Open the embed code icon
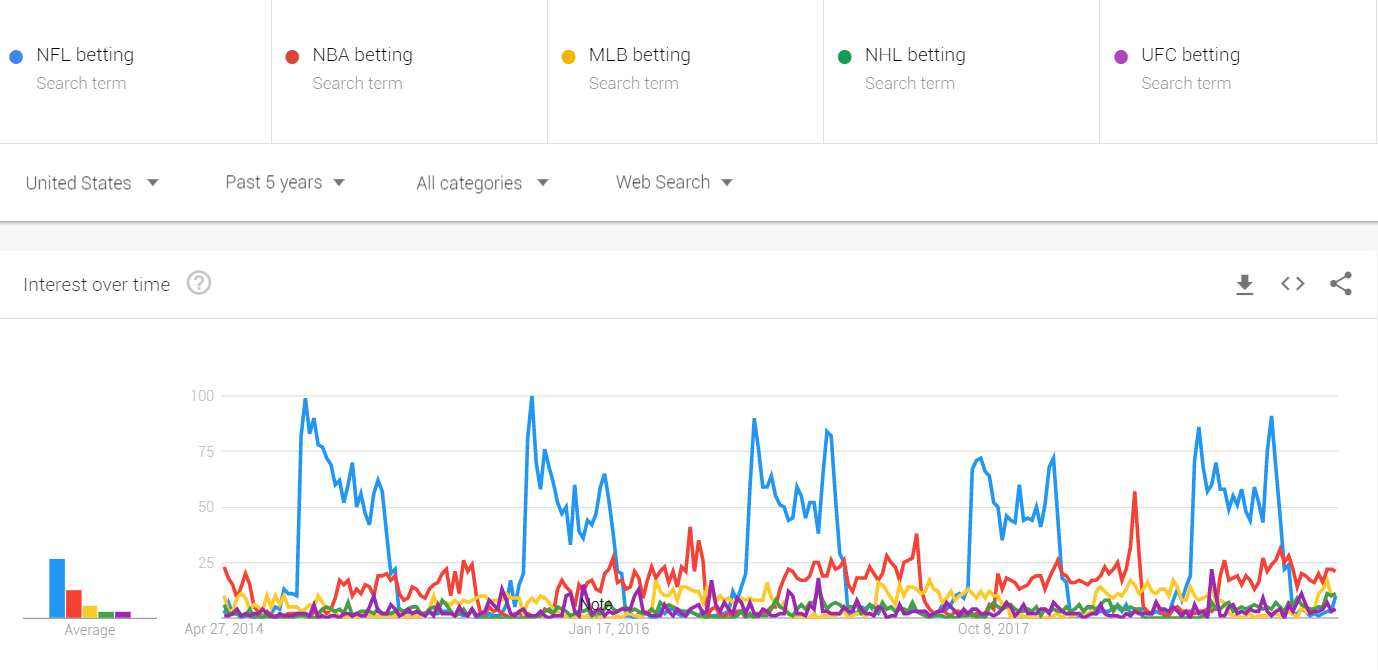The image size is (1378, 670). point(1293,284)
